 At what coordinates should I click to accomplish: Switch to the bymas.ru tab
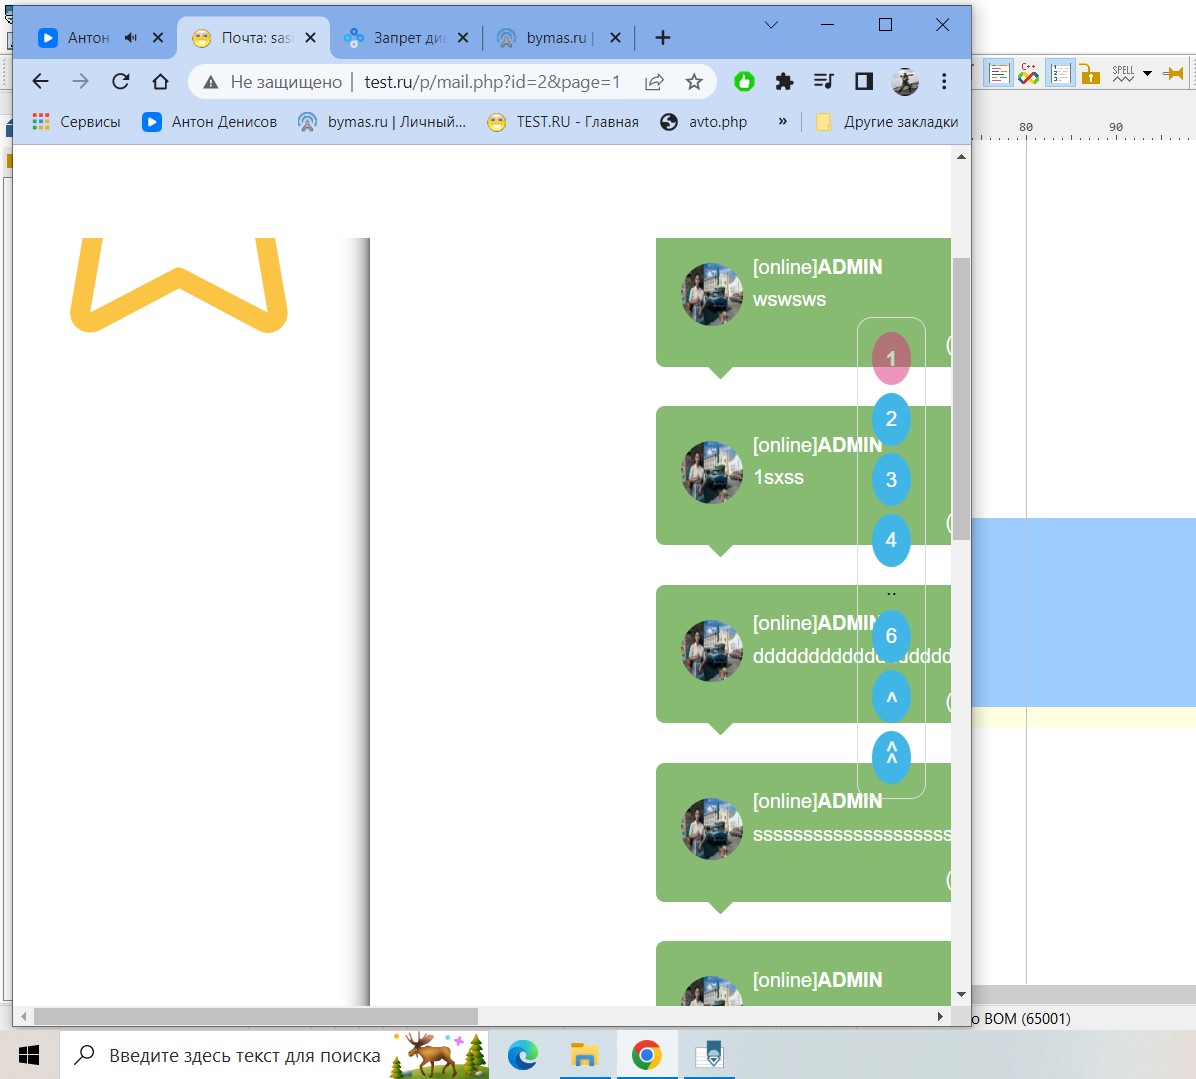pos(546,38)
